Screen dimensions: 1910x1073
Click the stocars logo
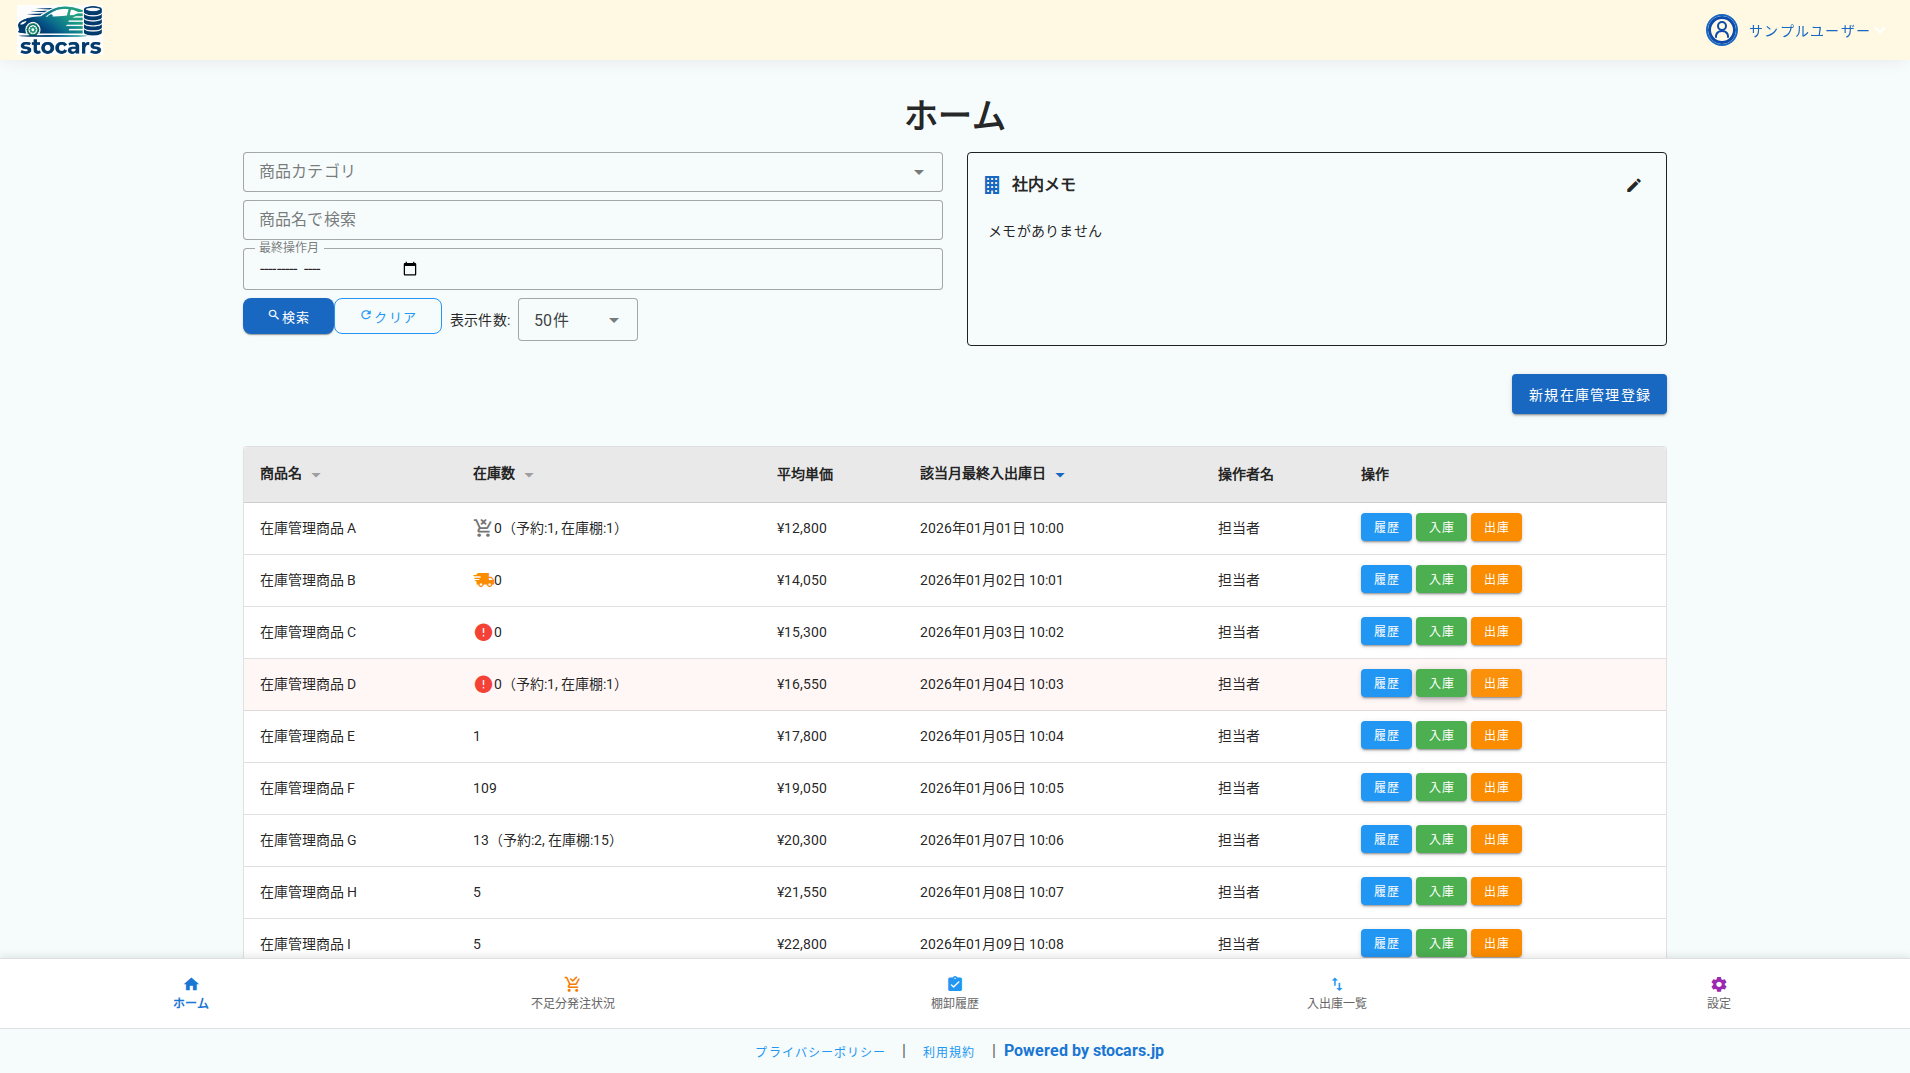(60, 30)
